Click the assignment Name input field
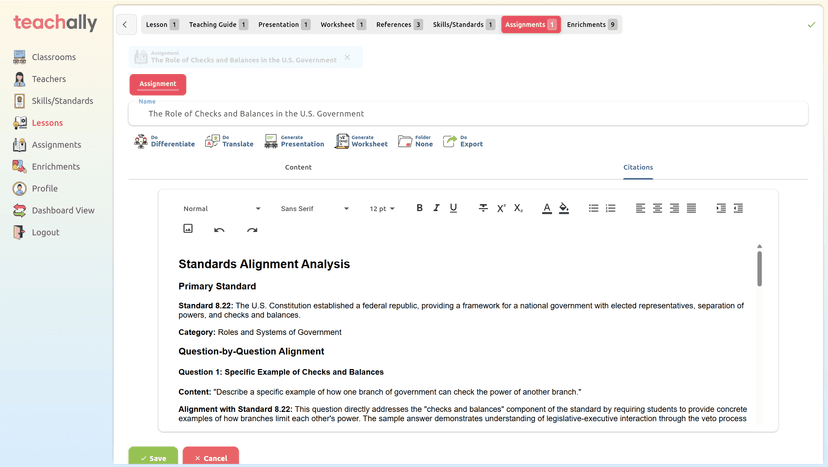This screenshot has height=467, width=828. pyautogui.click(x=468, y=113)
